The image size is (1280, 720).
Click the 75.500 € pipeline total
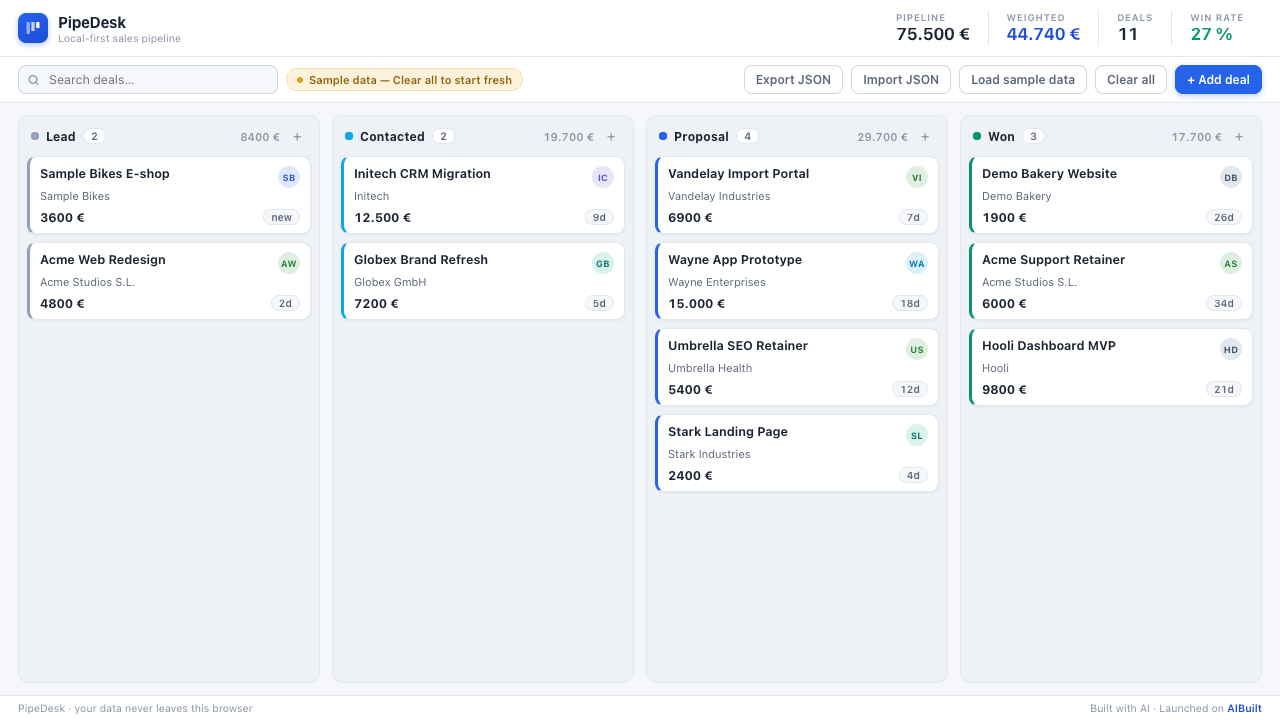(x=933, y=34)
